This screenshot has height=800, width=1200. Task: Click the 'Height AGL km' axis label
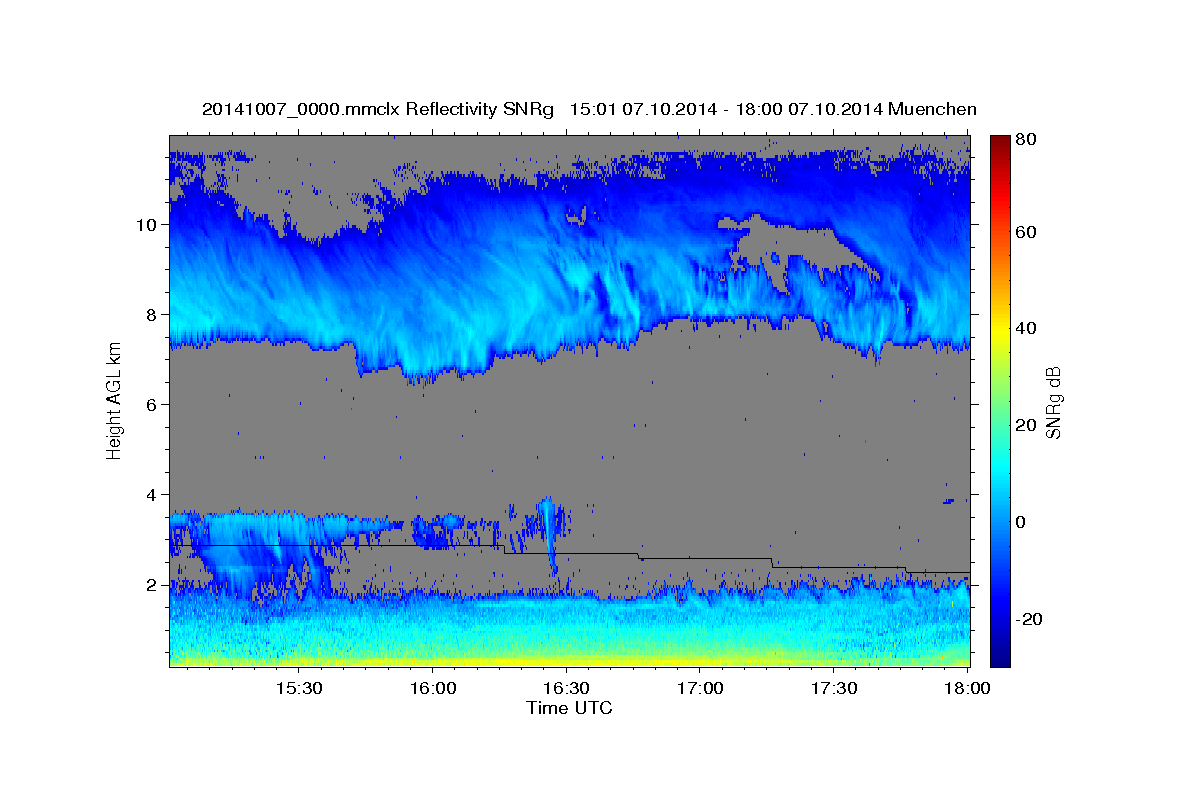click(x=114, y=401)
